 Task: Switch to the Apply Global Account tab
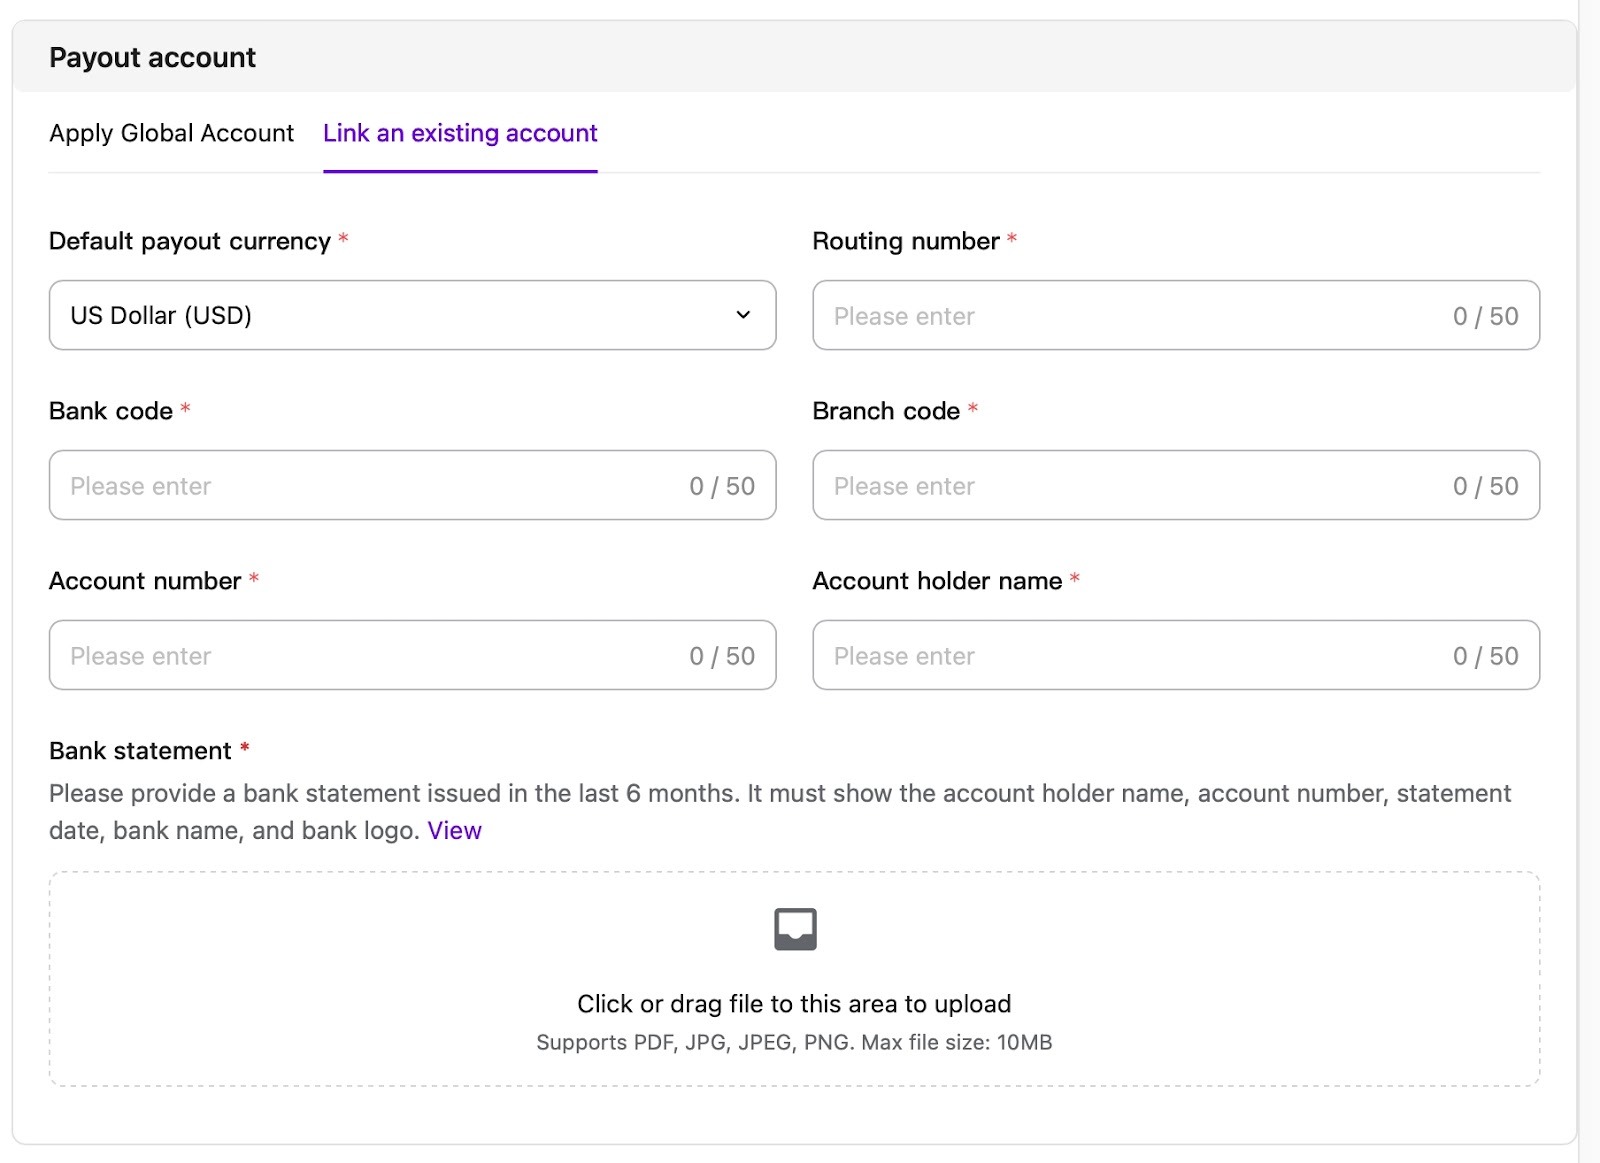pos(171,133)
